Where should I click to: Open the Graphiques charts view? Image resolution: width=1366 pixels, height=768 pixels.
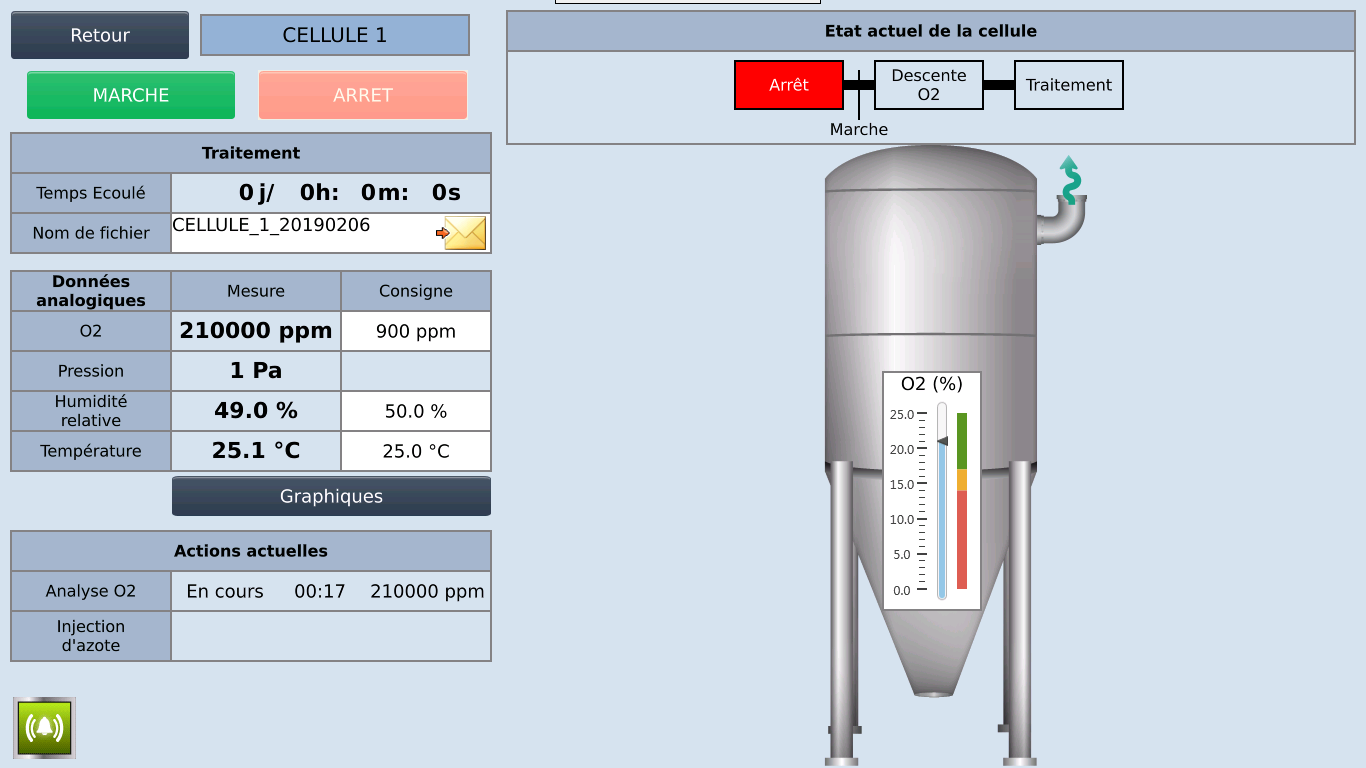331,496
